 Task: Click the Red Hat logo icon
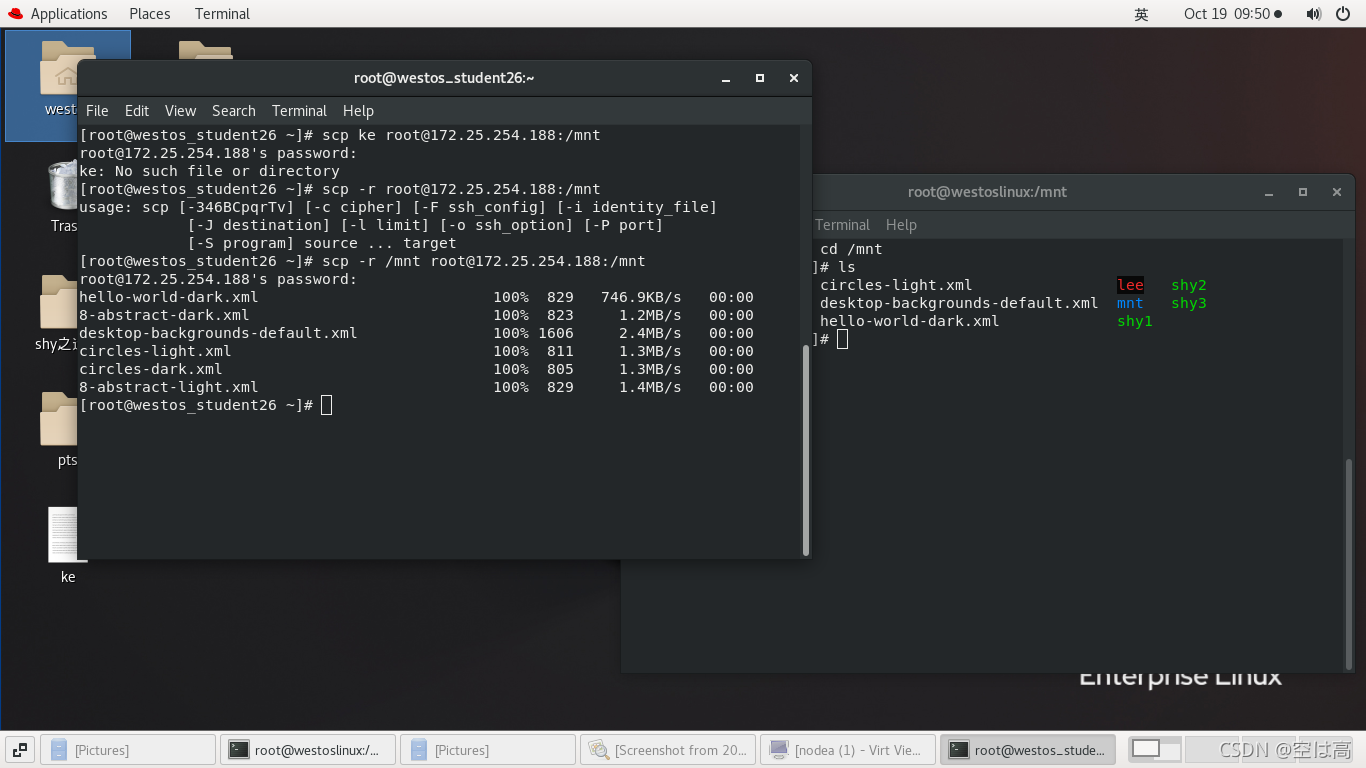tap(15, 14)
